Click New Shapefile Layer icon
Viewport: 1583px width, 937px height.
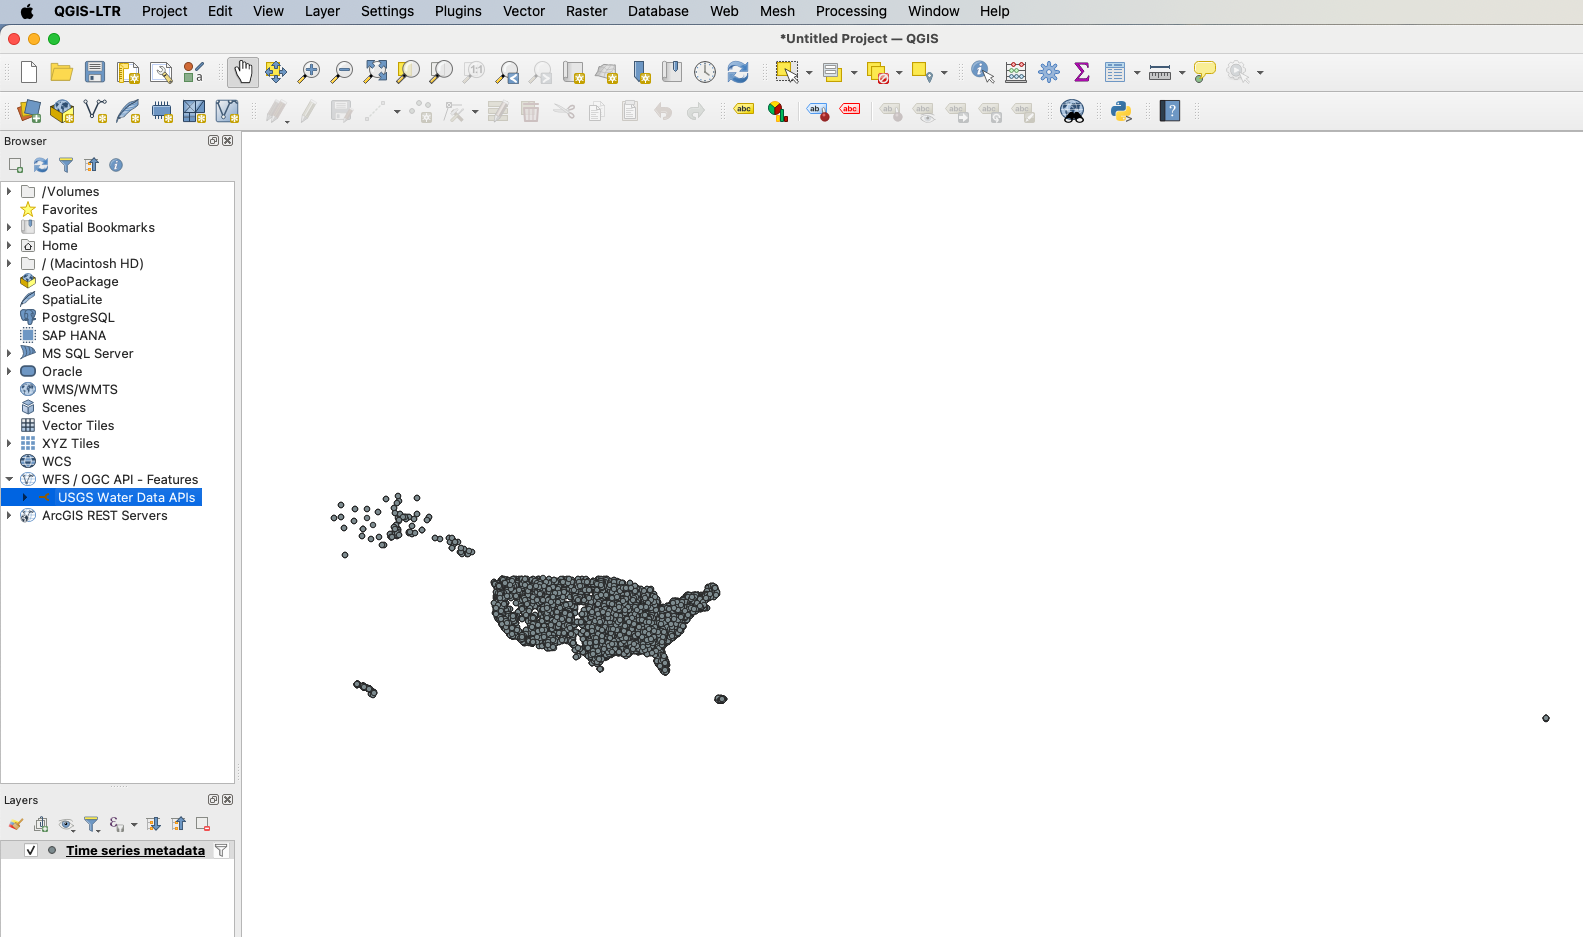tap(95, 111)
